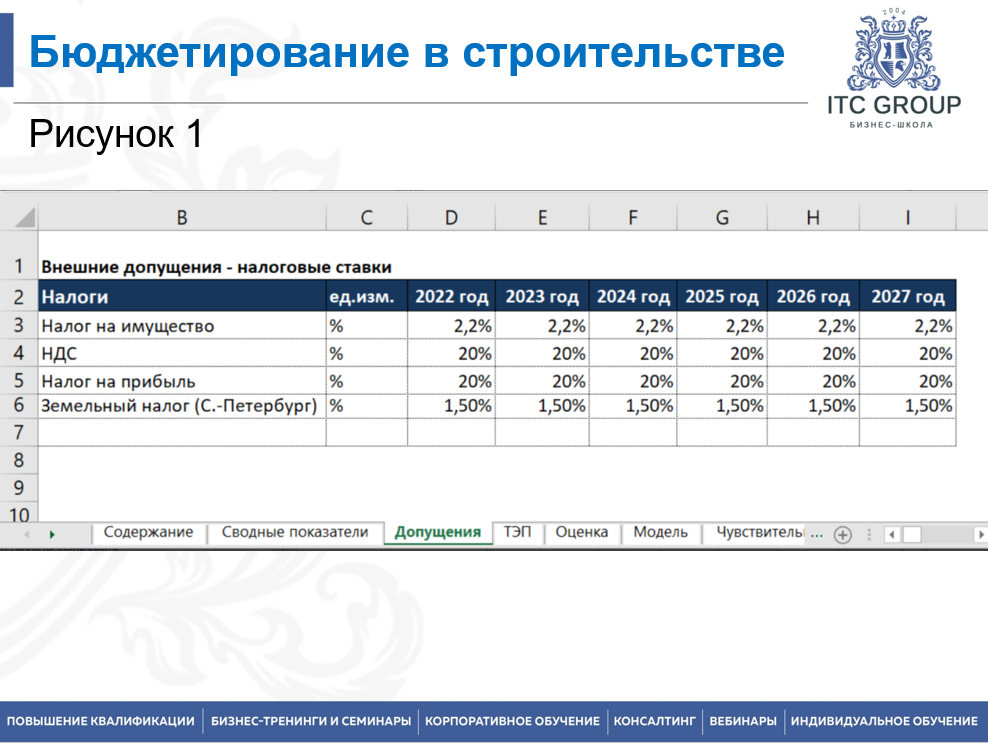Open the Сводные показатели sheet tab
The image size is (988, 743).
click(x=295, y=533)
